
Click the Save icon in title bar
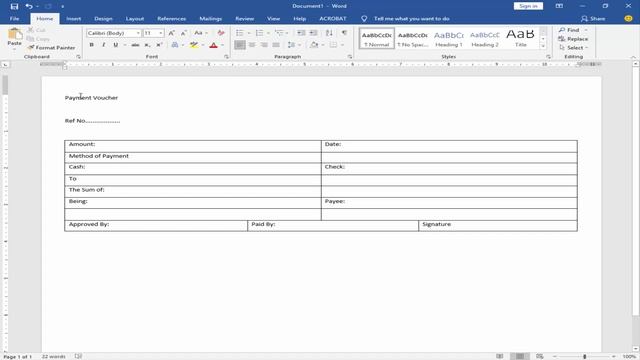tap(14, 6)
